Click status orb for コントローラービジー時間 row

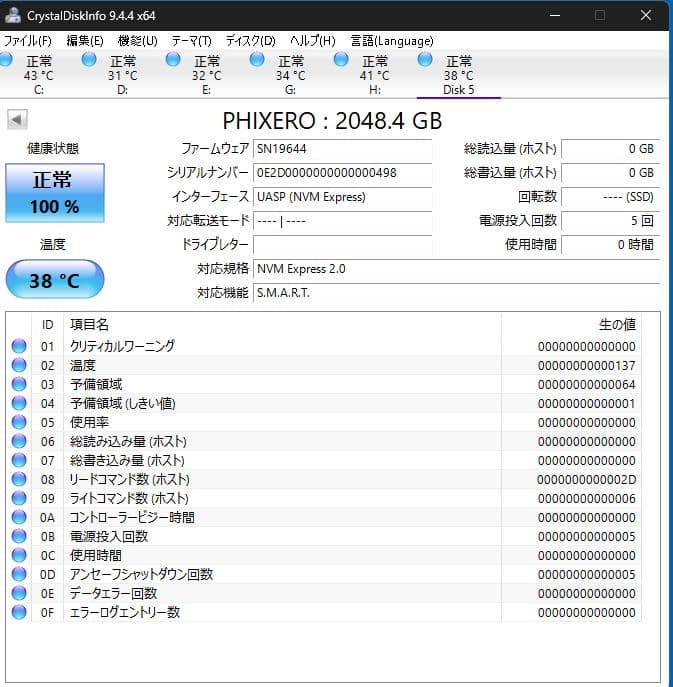[19, 517]
